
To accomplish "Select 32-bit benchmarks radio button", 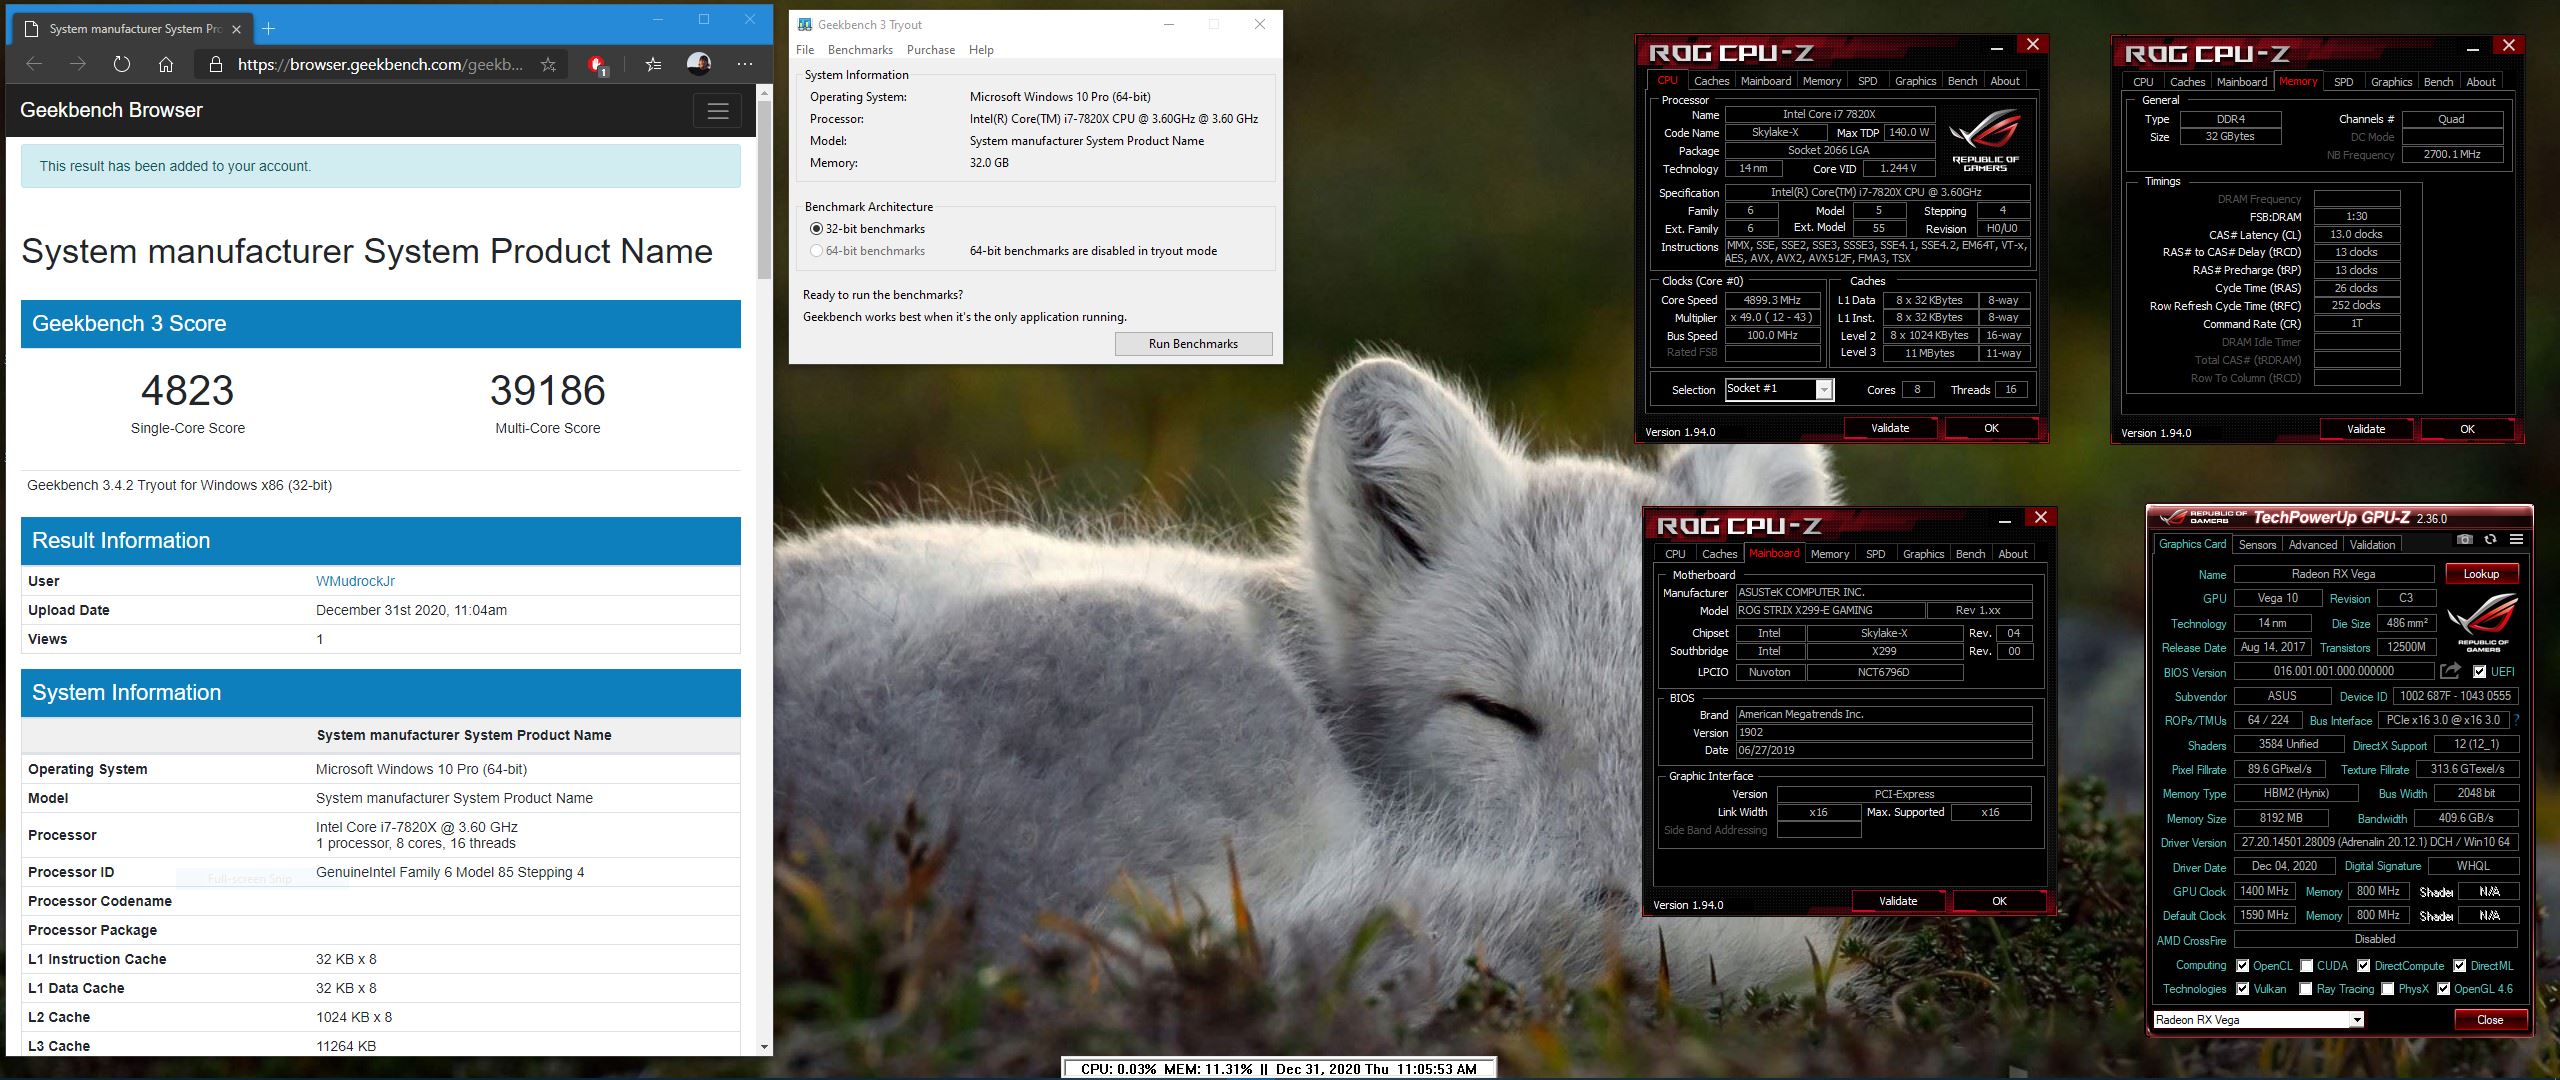I will pos(816,229).
